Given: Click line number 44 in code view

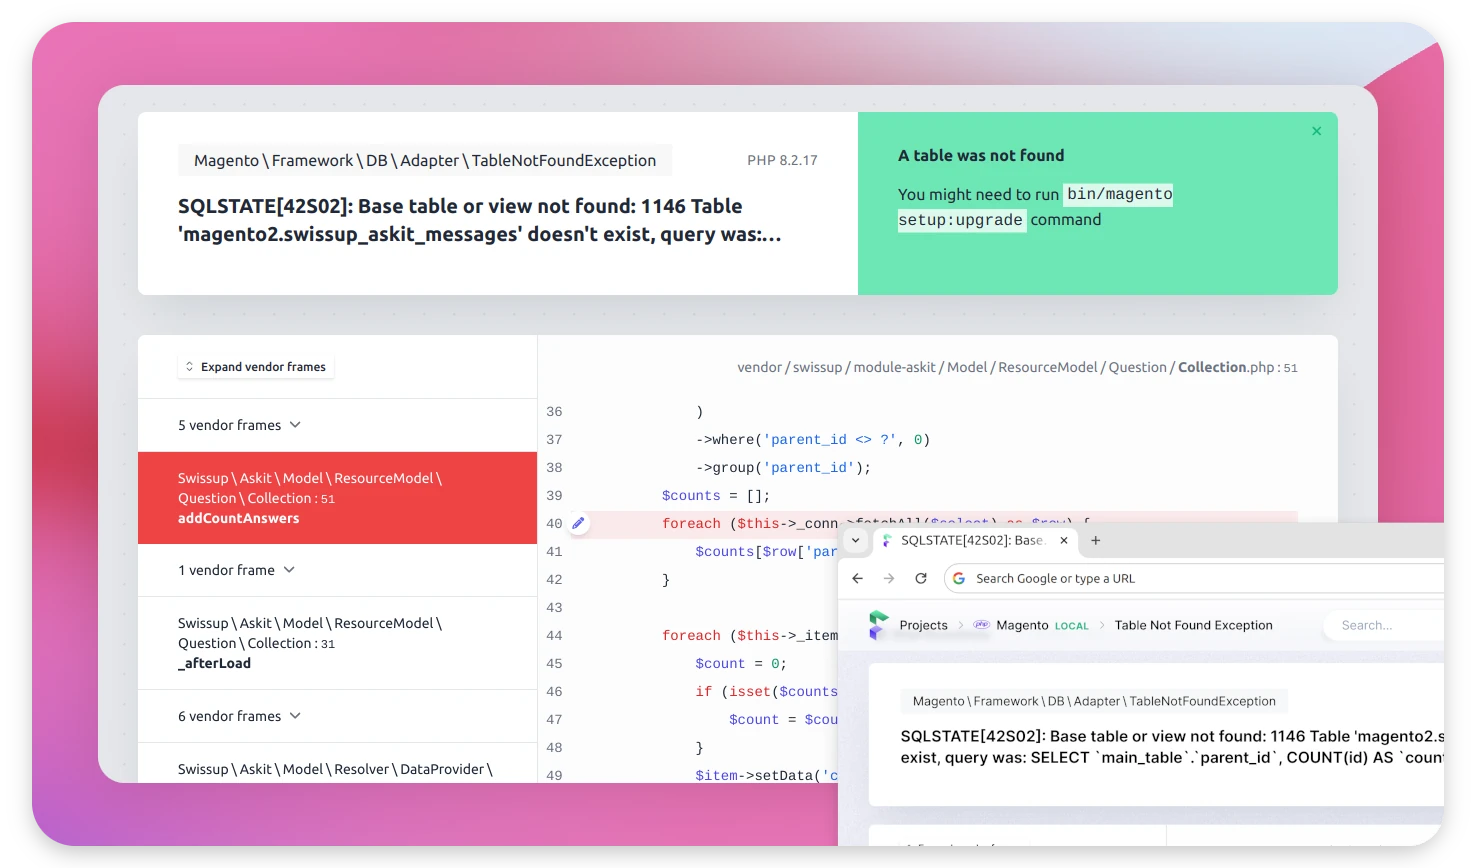Looking at the screenshot, I should (x=554, y=636).
